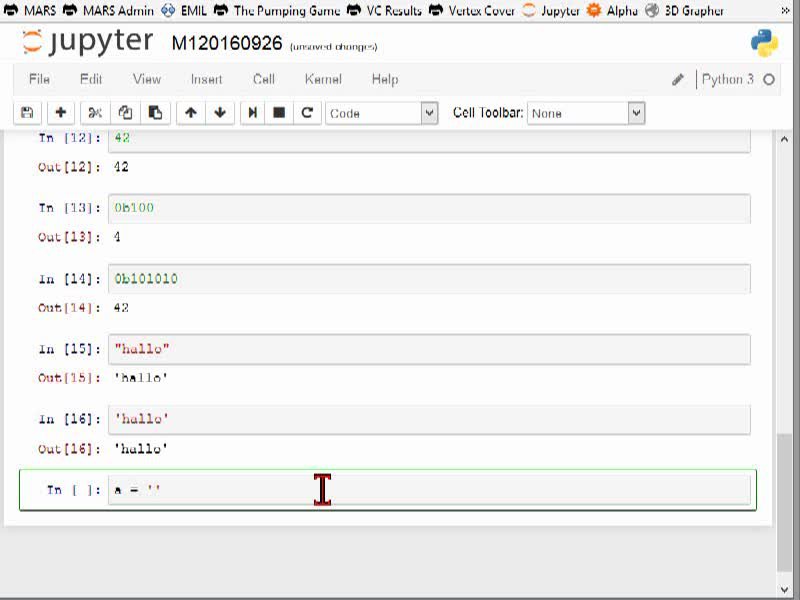The height and width of the screenshot is (600, 800).
Task: Click the pencil edit mode indicator
Action: click(x=678, y=80)
